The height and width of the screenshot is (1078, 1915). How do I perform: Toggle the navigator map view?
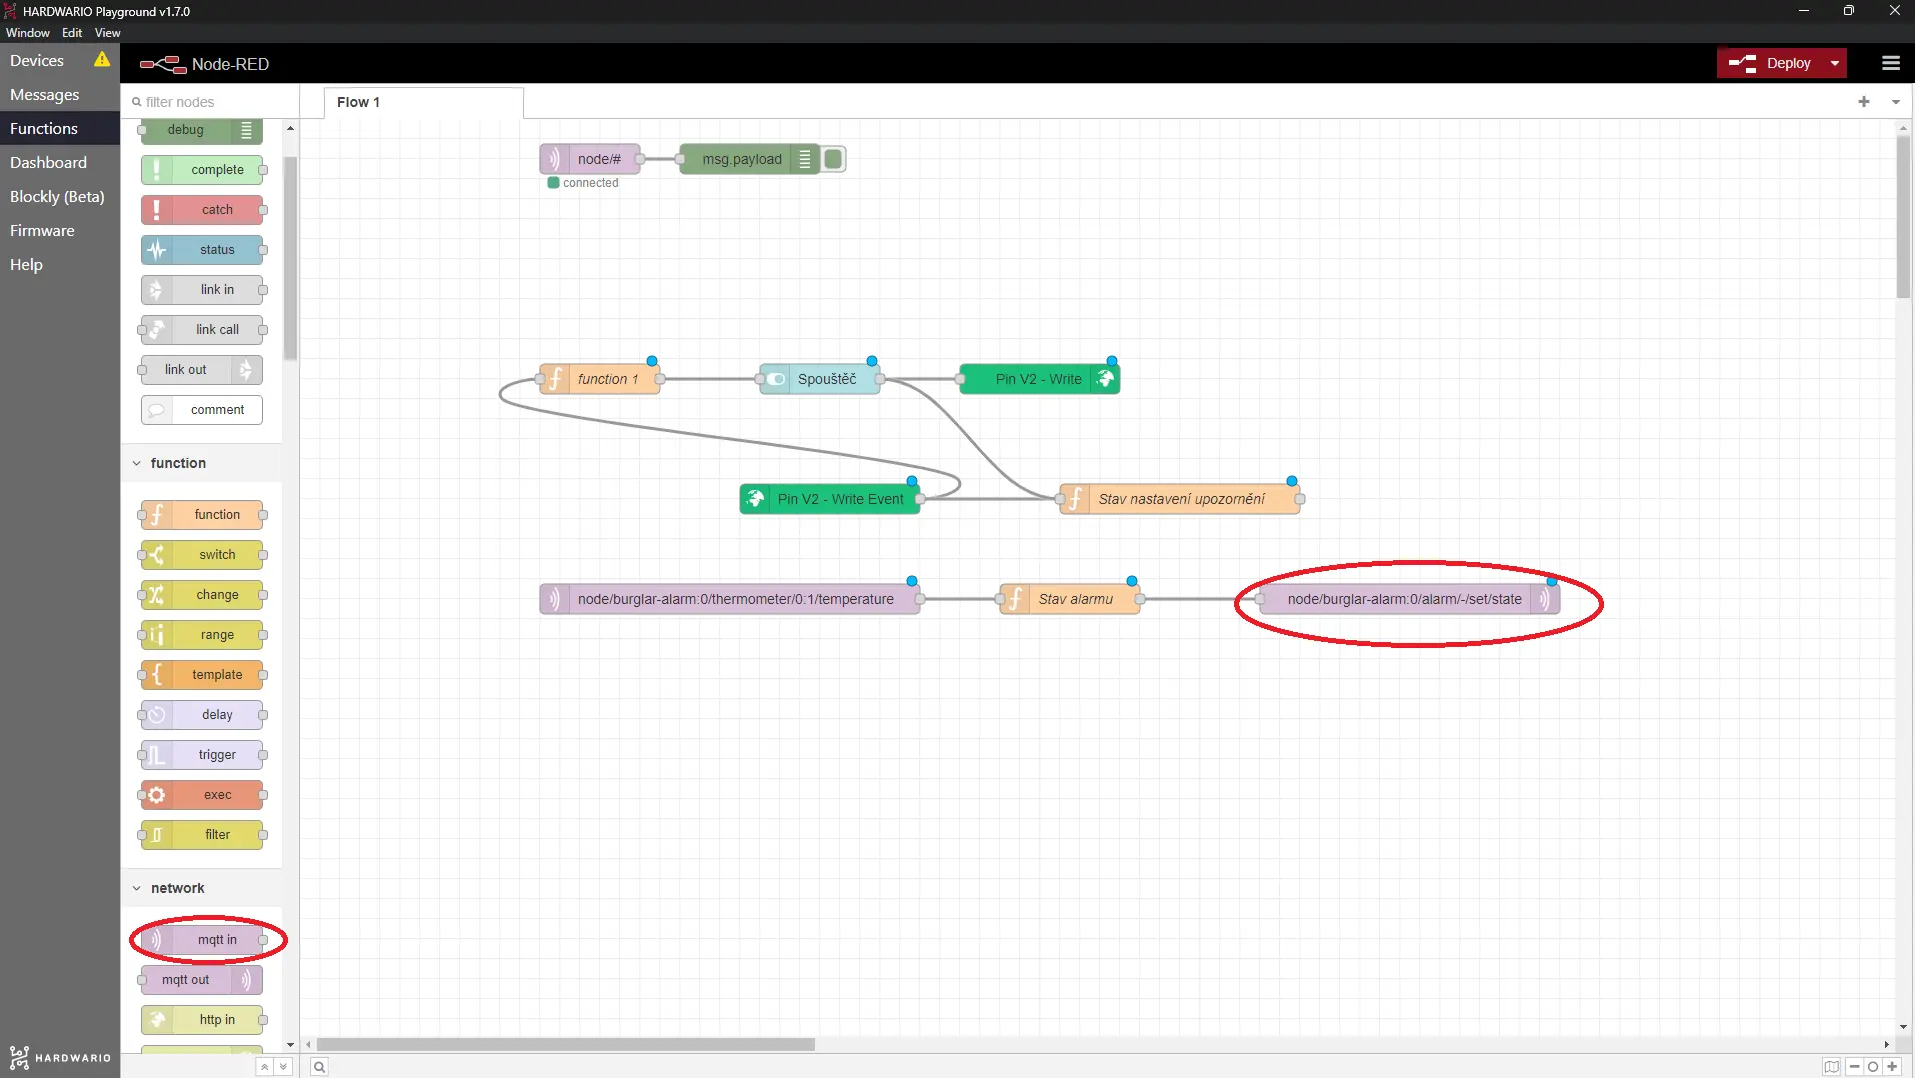1831,1067
